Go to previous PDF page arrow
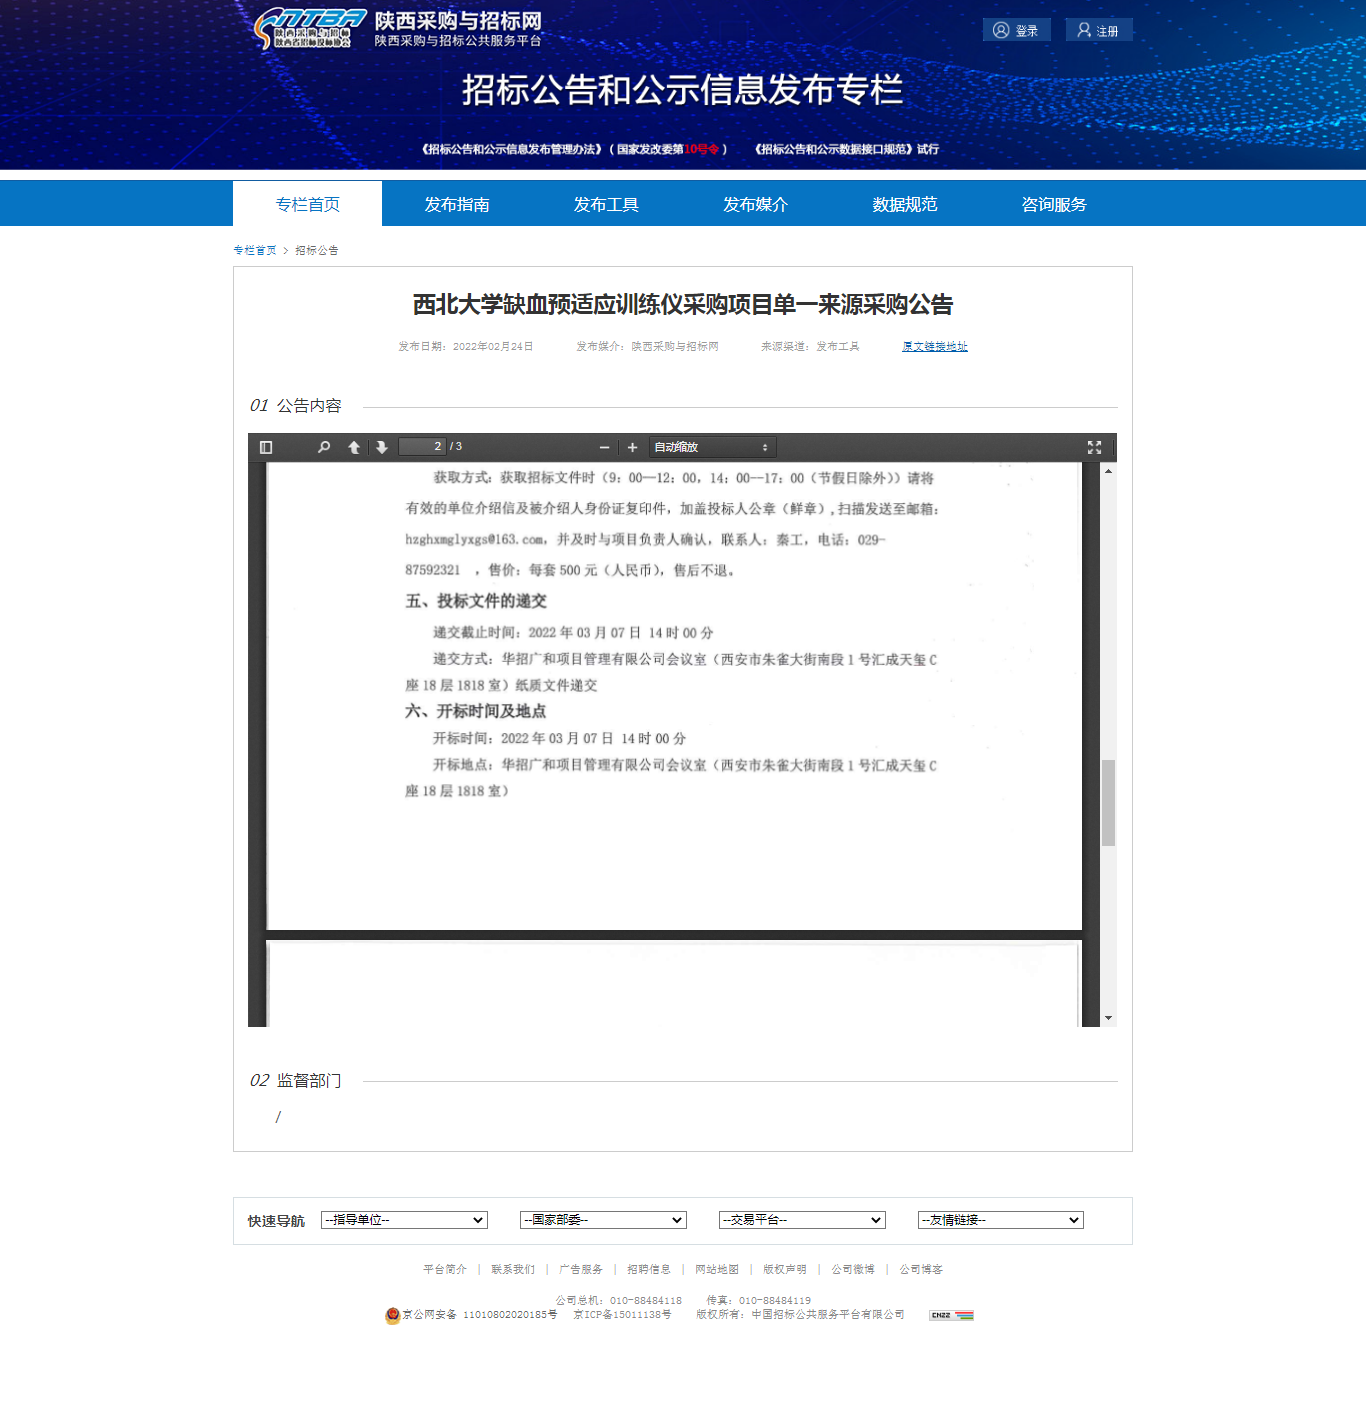This screenshot has width=1366, height=1415. pos(354,447)
